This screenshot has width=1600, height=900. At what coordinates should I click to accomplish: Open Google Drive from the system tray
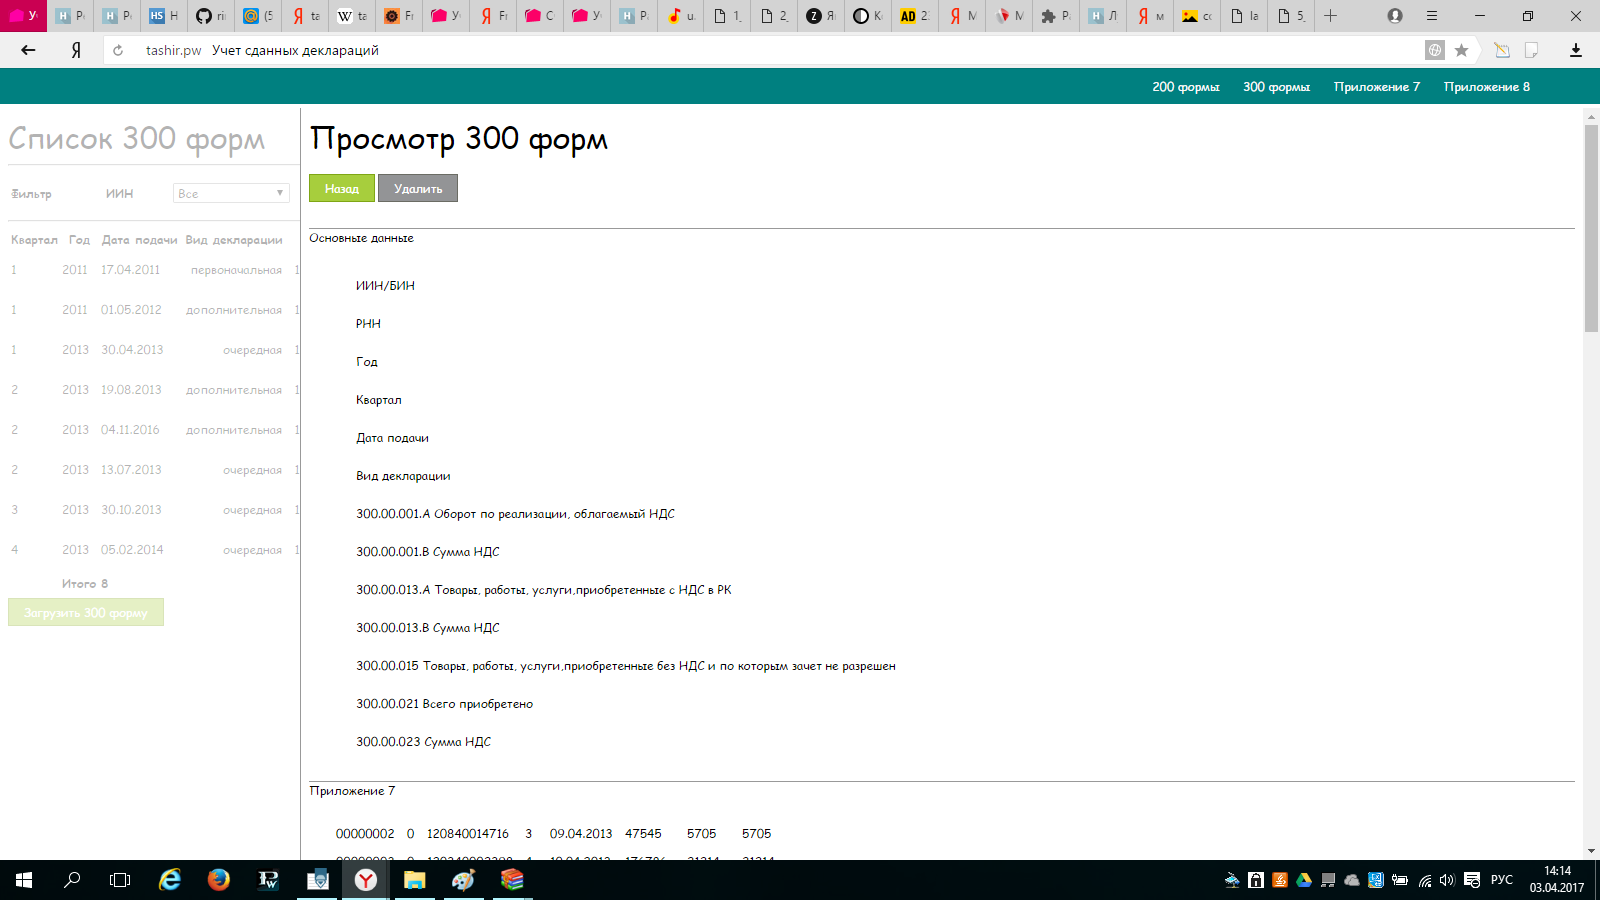click(1302, 881)
